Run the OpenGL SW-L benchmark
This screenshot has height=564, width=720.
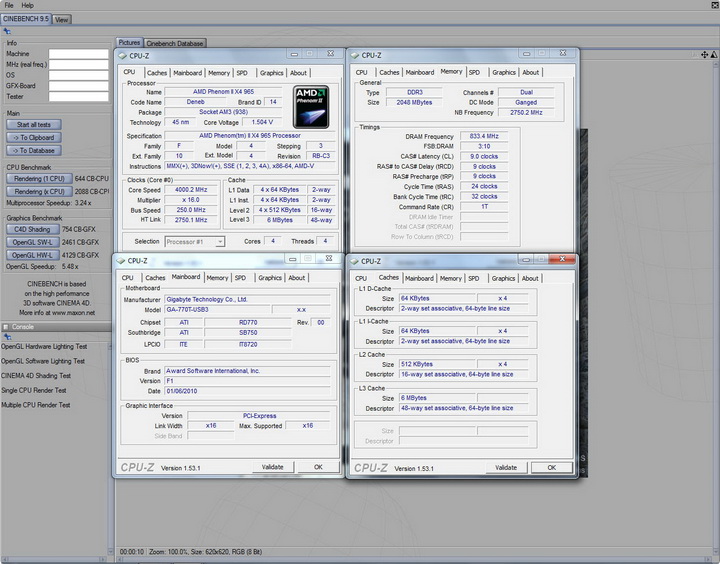(x=33, y=242)
